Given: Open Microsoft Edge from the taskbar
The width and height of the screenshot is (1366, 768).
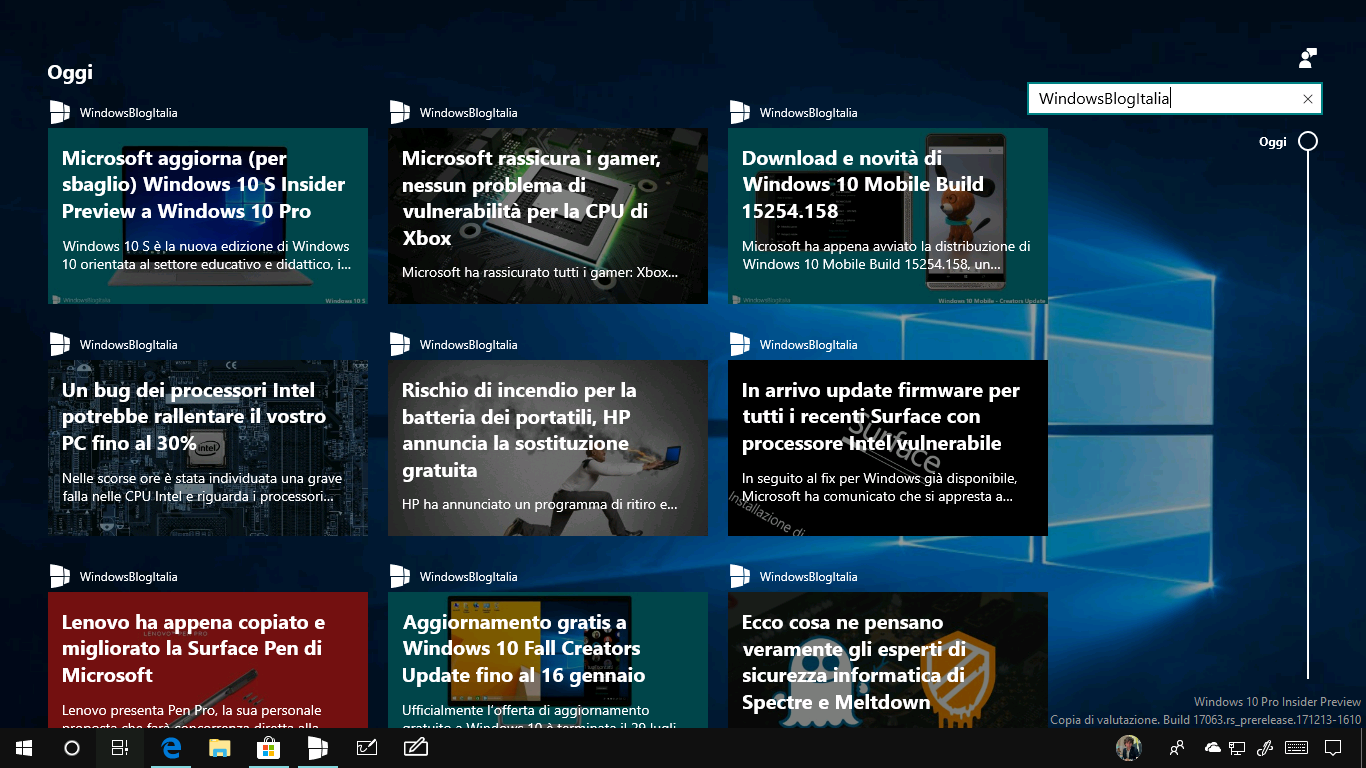Looking at the screenshot, I should (171, 747).
